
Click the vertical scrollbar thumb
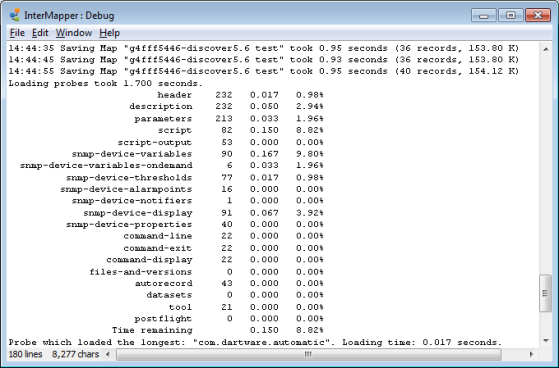click(545, 293)
